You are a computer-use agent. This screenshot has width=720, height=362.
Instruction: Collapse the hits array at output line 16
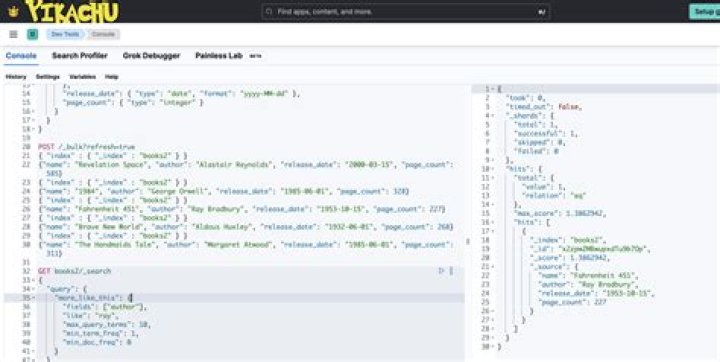[493, 222]
